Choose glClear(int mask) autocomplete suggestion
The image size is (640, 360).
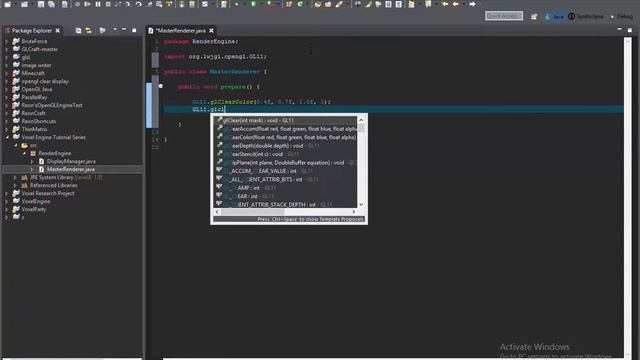click(x=286, y=120)
